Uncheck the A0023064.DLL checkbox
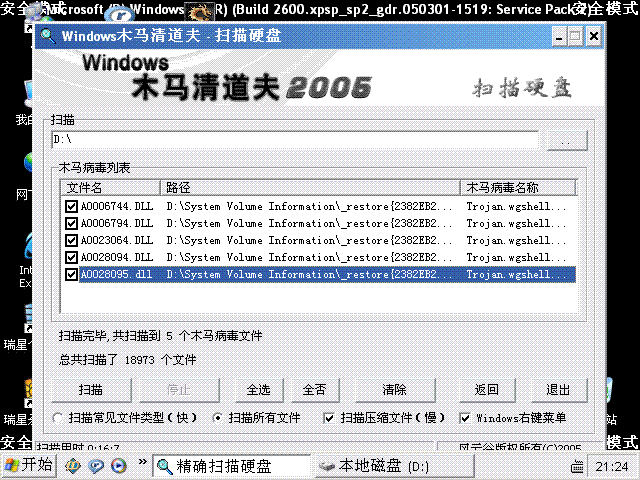 (x=71, y=240)
